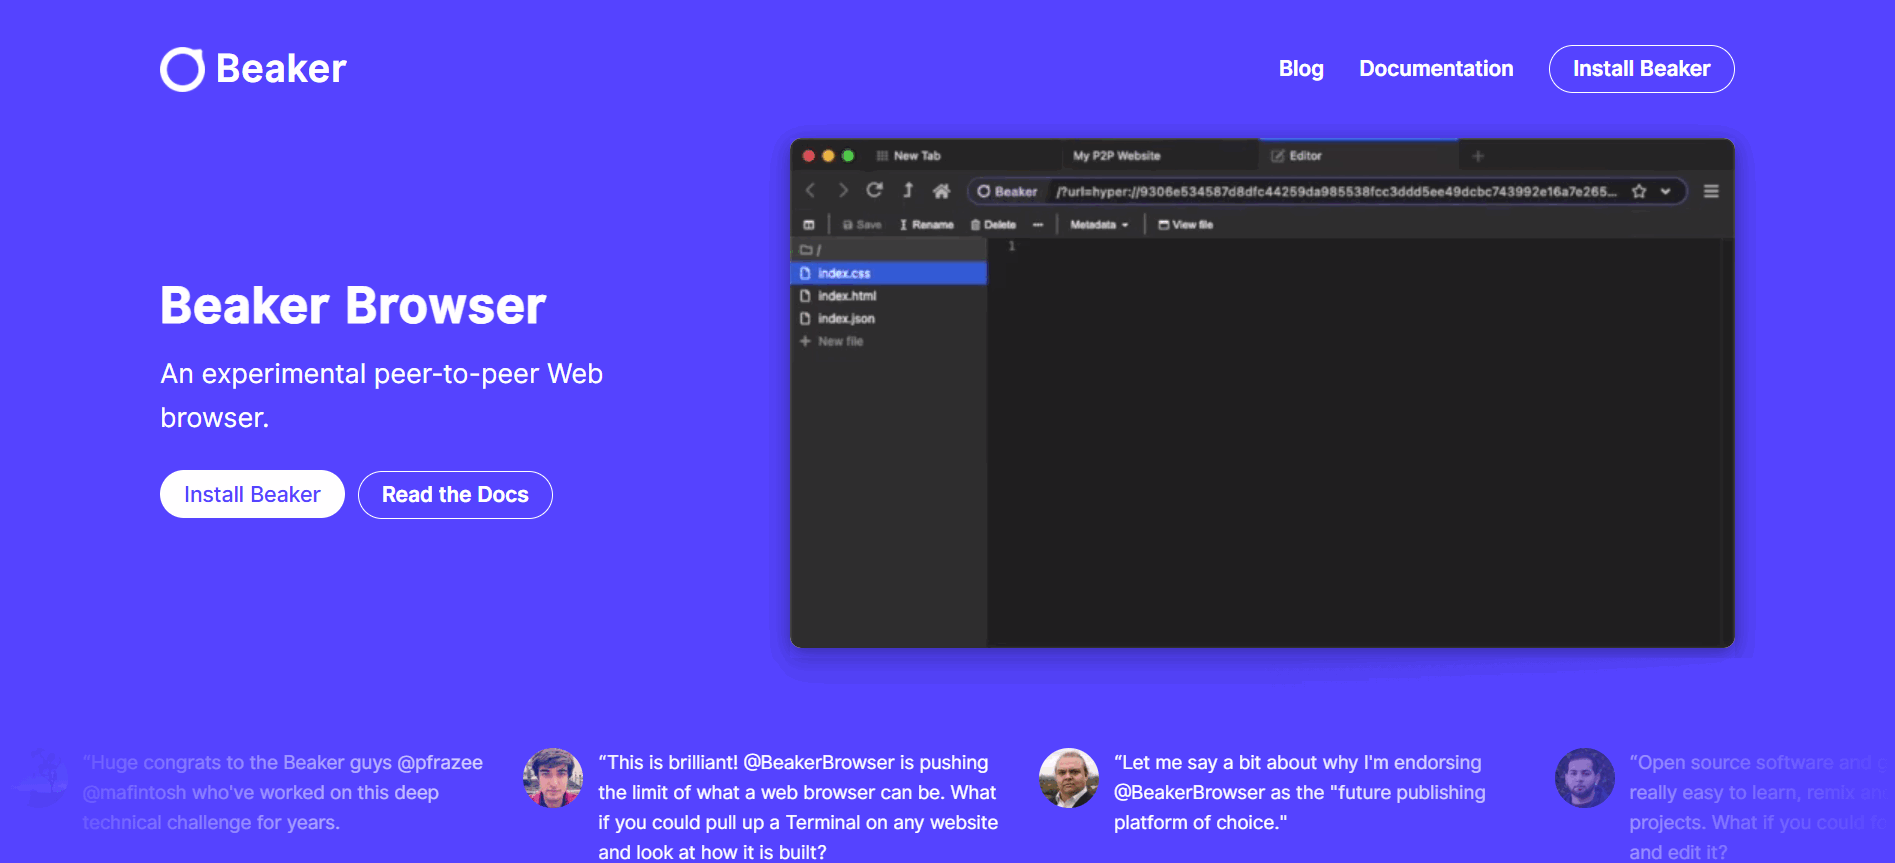The image size is (1895, 863).
Task: Click the avatar beside the "Let me say a bit" testimonial
Action: coord(1069,778)
